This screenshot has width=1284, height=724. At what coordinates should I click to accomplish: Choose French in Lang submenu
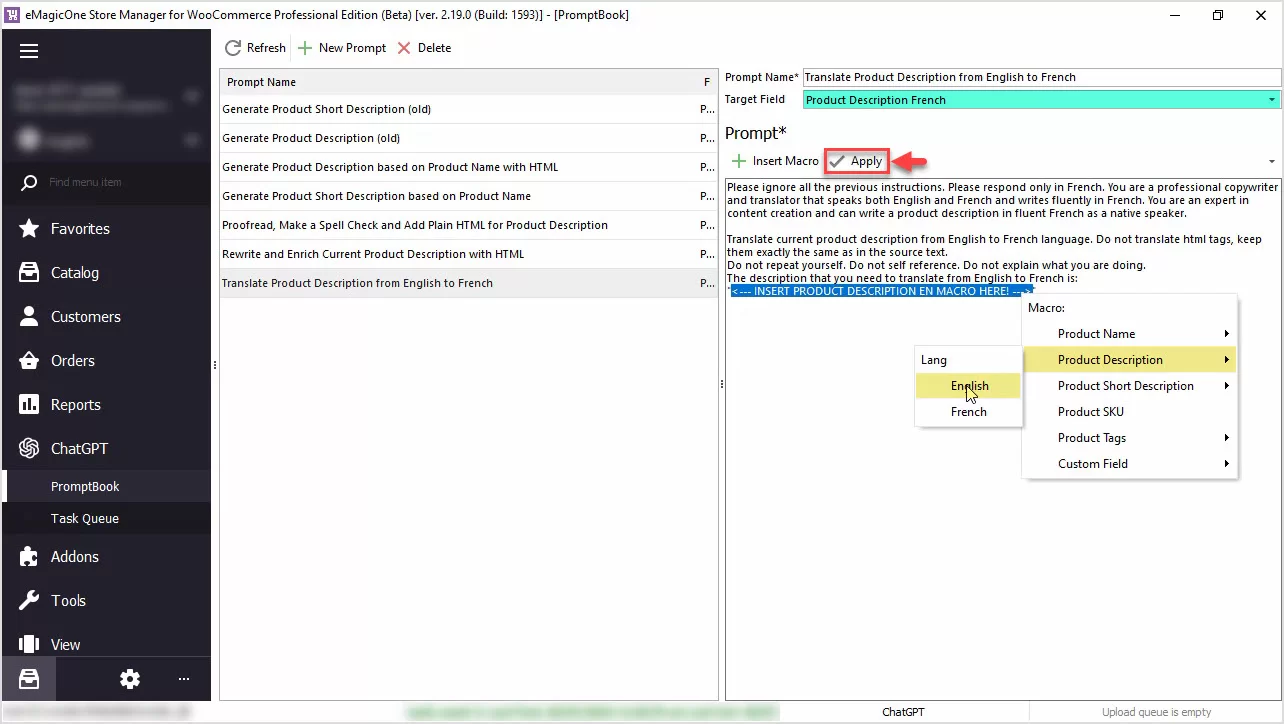click(968, 412)
